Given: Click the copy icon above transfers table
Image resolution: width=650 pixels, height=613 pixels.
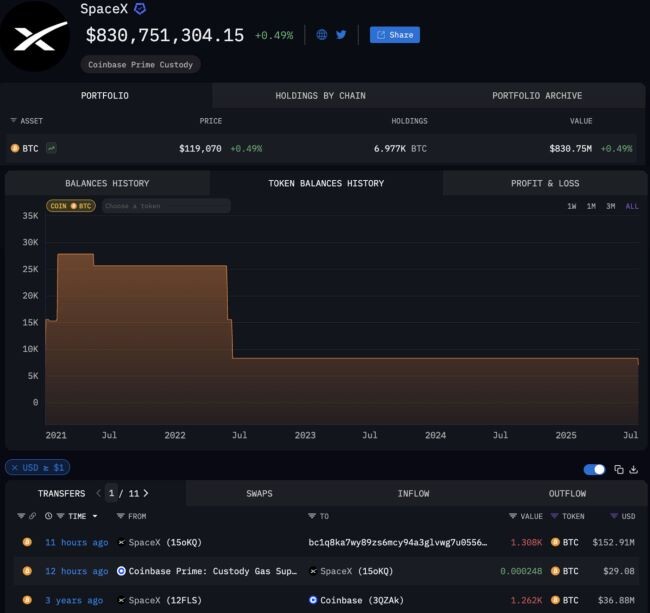Looking at the screenshot, I should pos(619,469).
